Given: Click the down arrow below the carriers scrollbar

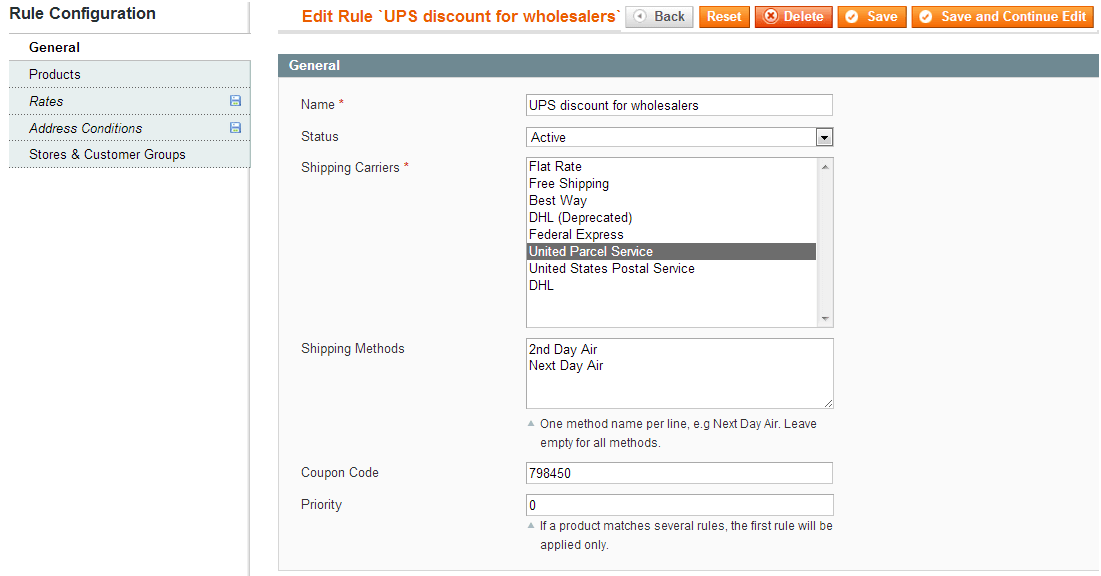Looking at the screenshot, I should [x=823, y=317].
